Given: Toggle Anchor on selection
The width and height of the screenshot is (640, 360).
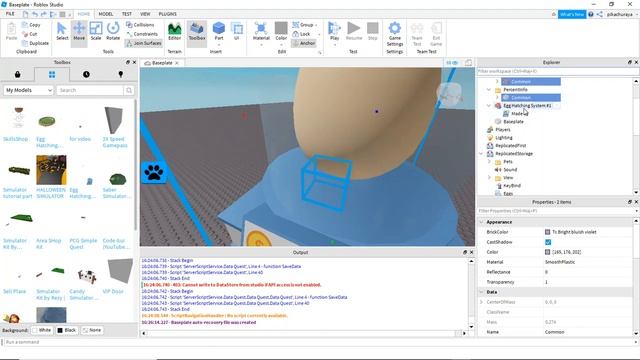Looking at the screenshot, I should 304,43.
